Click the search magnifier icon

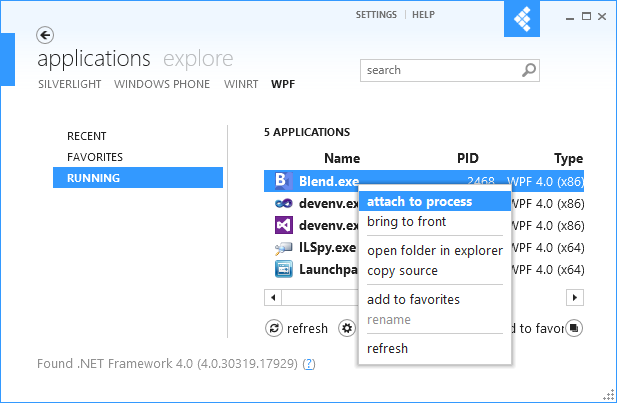pos(529,70)
